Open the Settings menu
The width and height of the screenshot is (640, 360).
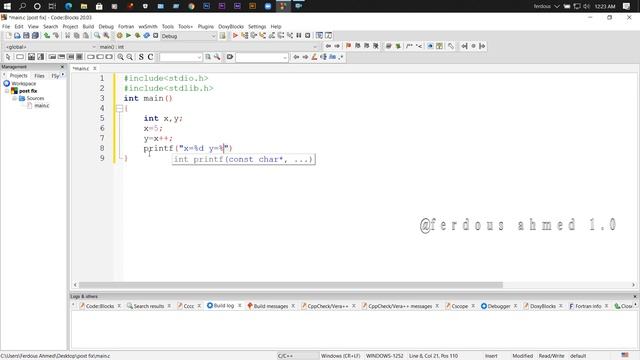[x=257, y=27]
